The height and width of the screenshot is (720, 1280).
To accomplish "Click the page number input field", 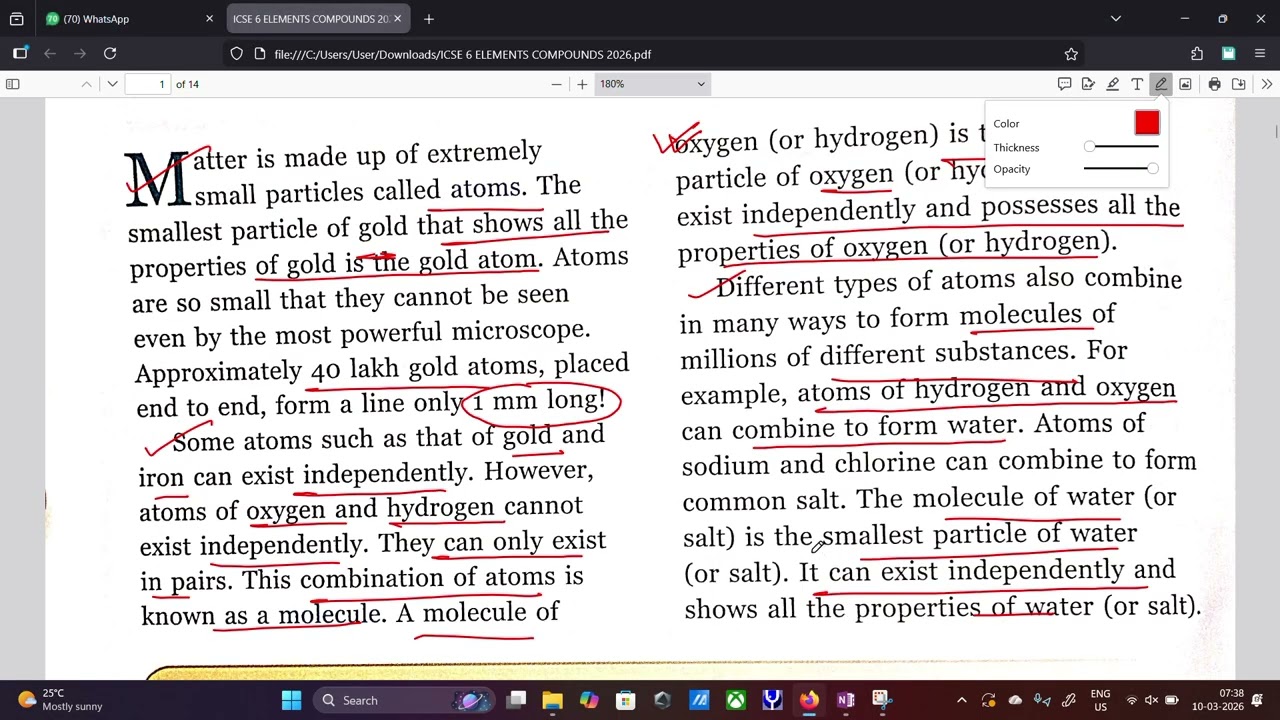I will [x=148, y=84].
